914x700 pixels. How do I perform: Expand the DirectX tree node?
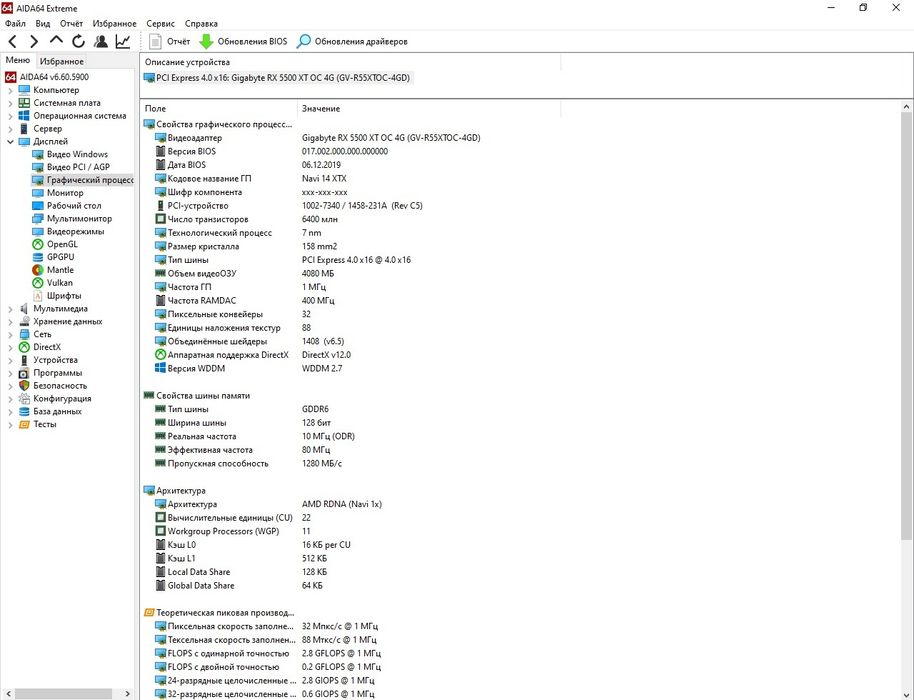[x=10, y=347]
